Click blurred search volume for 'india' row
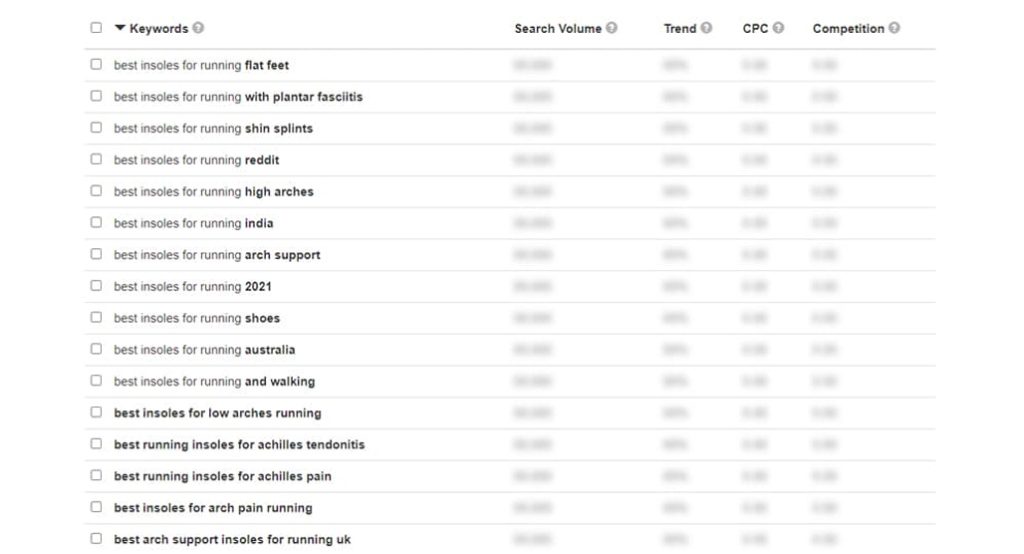Image resolution: width=1024 pixels, height=554 pixels. pos(533,223)
